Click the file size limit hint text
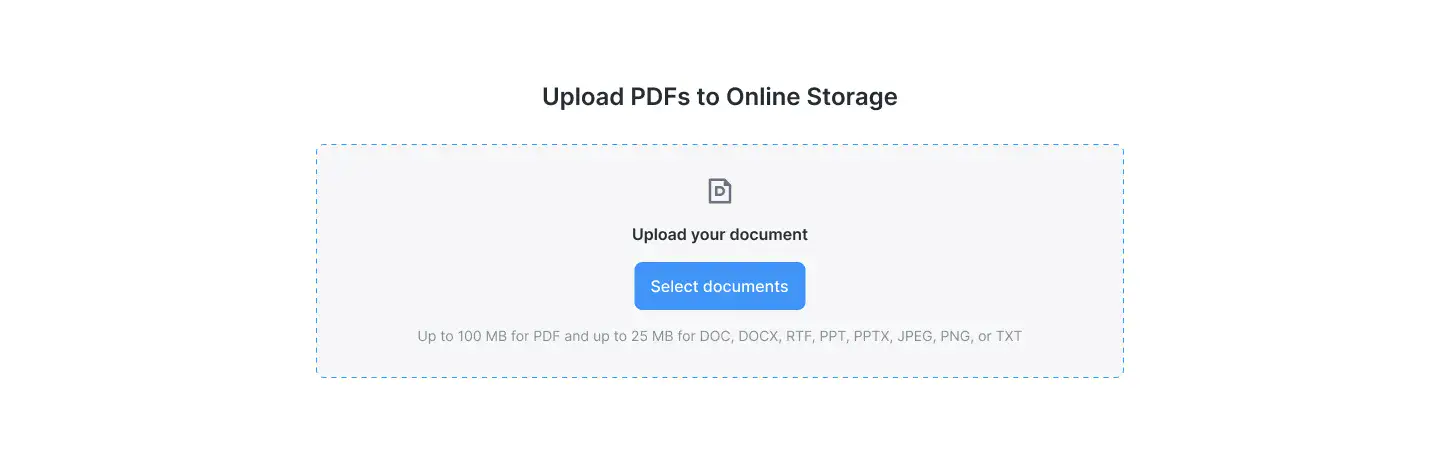The image size is (1440, 458). pyautogui.click(x=720, y=336)
